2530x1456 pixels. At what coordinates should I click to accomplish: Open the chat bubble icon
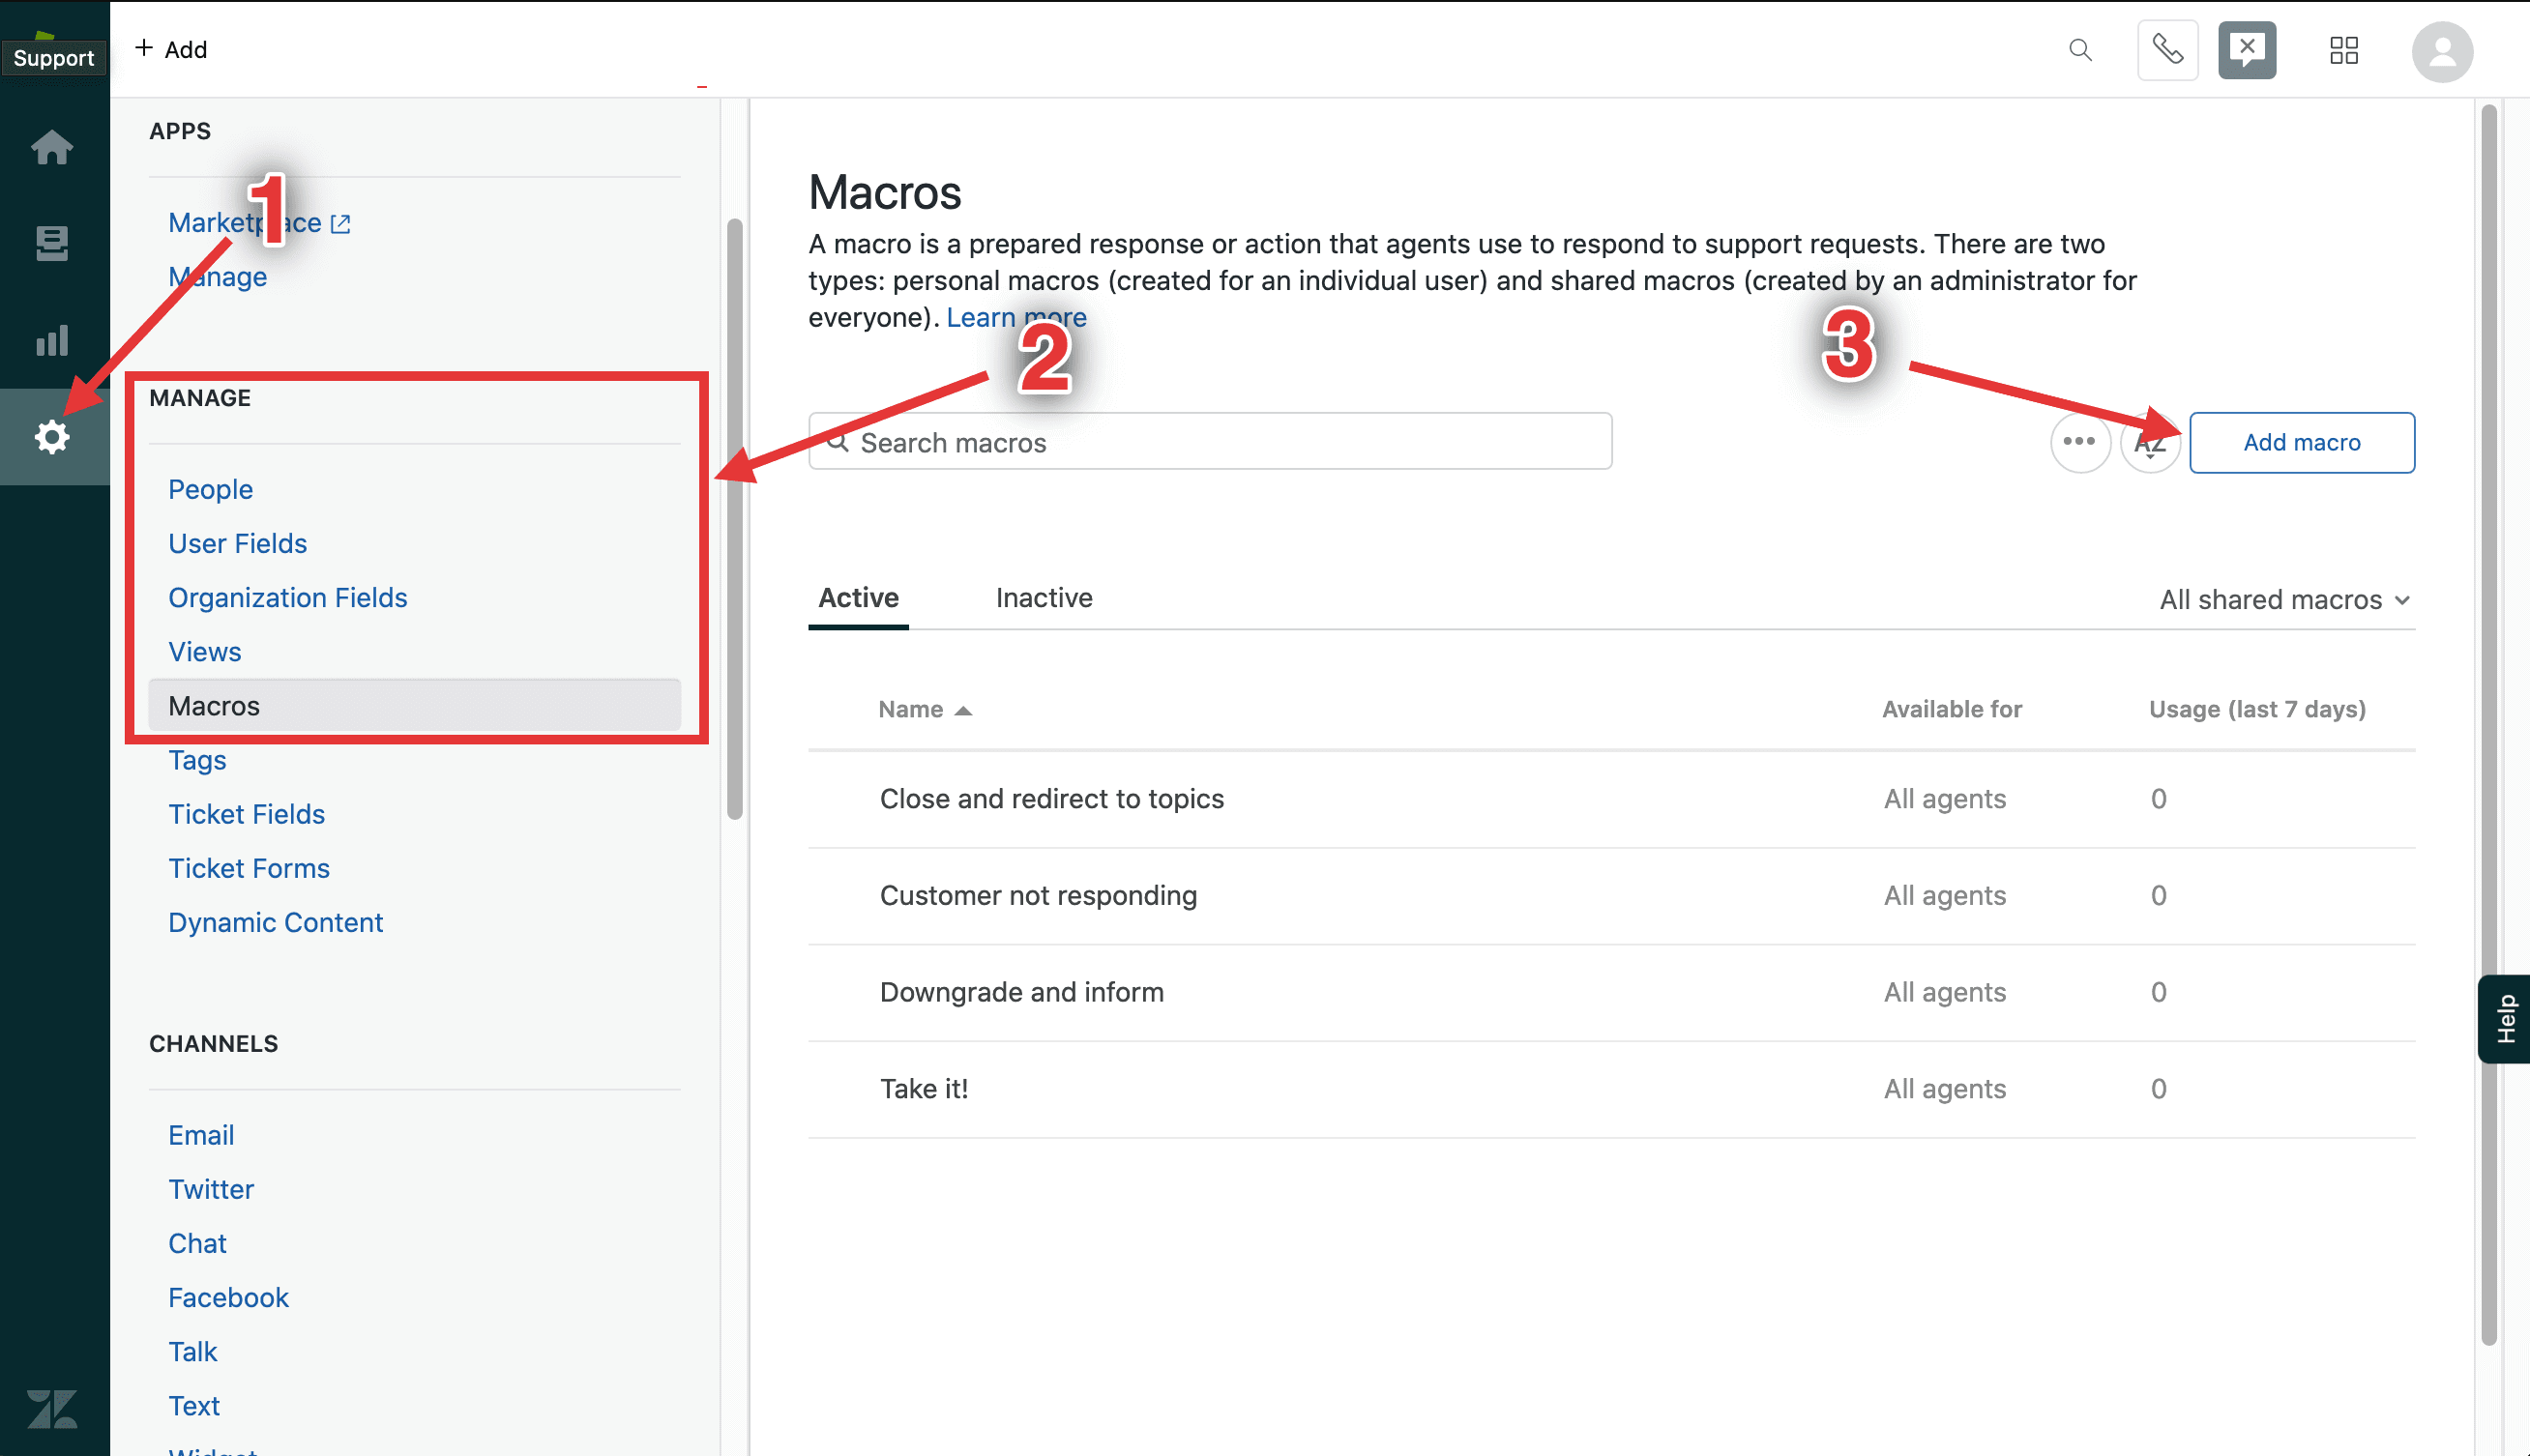tap(2246, 50)
